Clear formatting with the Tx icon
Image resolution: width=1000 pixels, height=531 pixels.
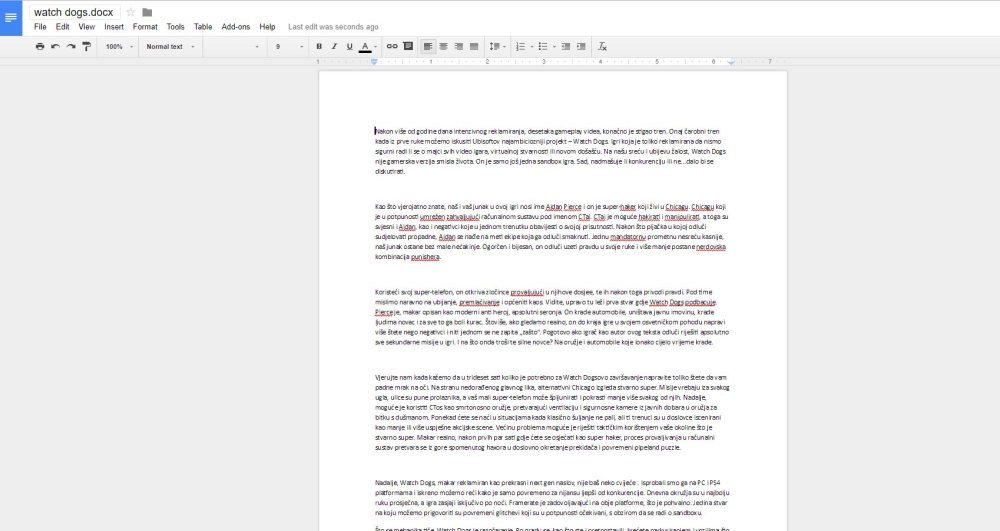point(602,47)
